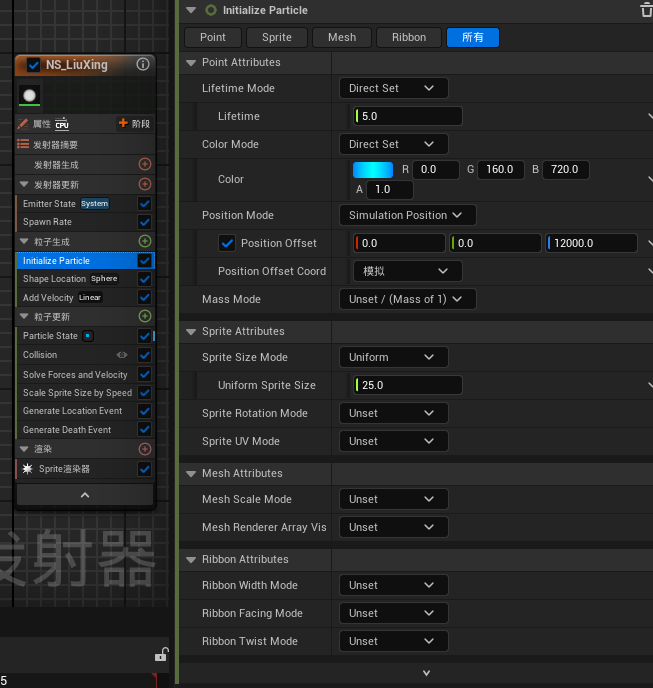The image size is (653, 688).
Task: Delete Initialize Particle with trash icon
Action: click(x=646, y=10)
